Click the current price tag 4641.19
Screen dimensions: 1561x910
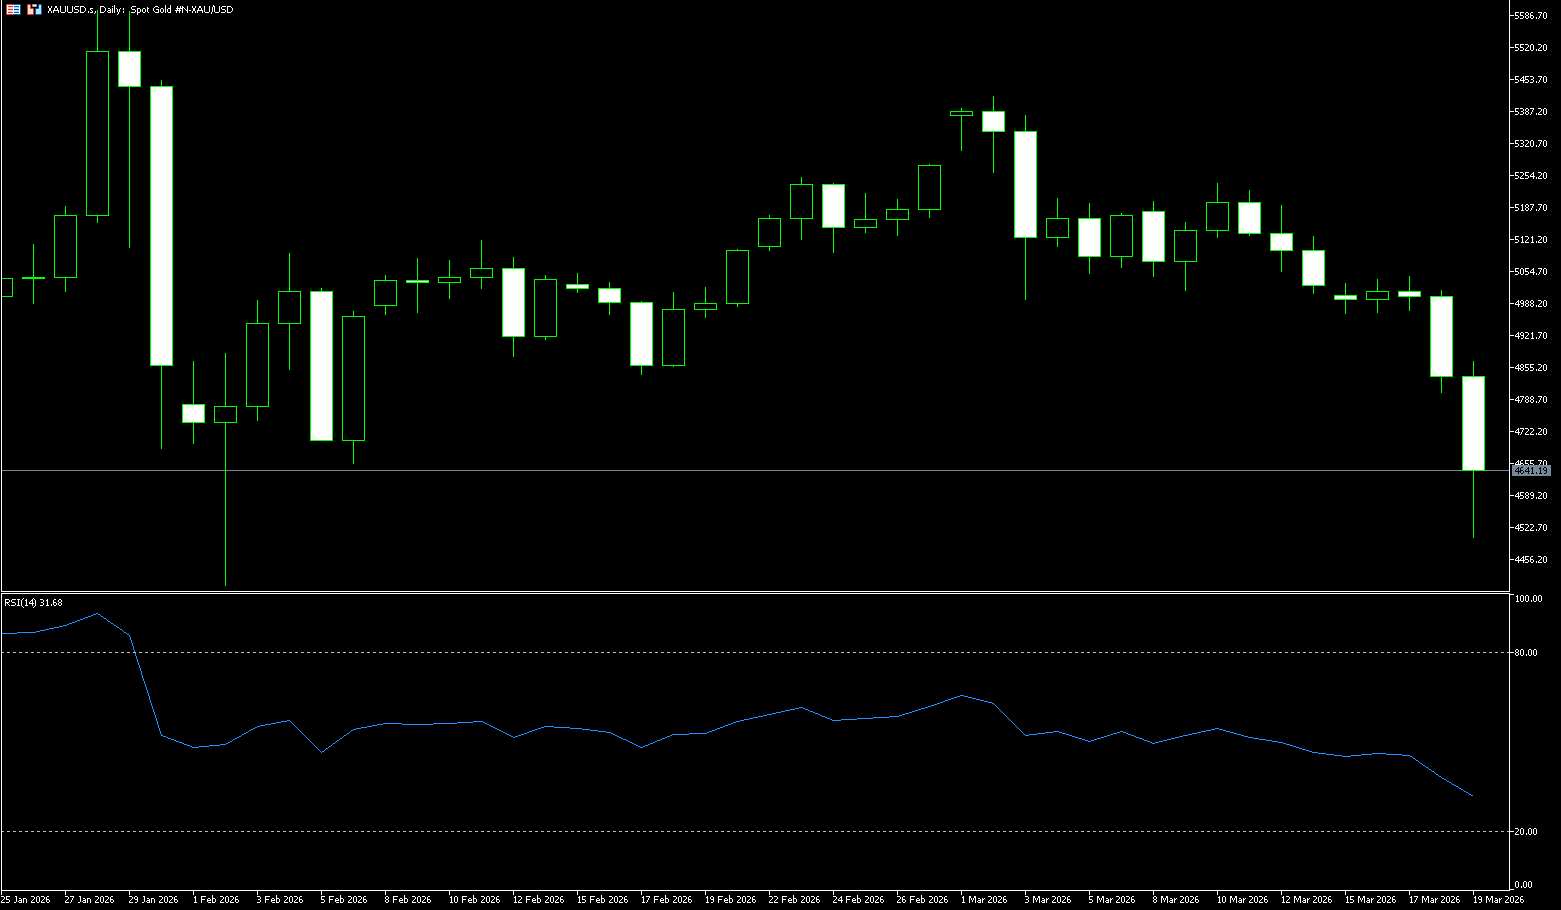1531,470
